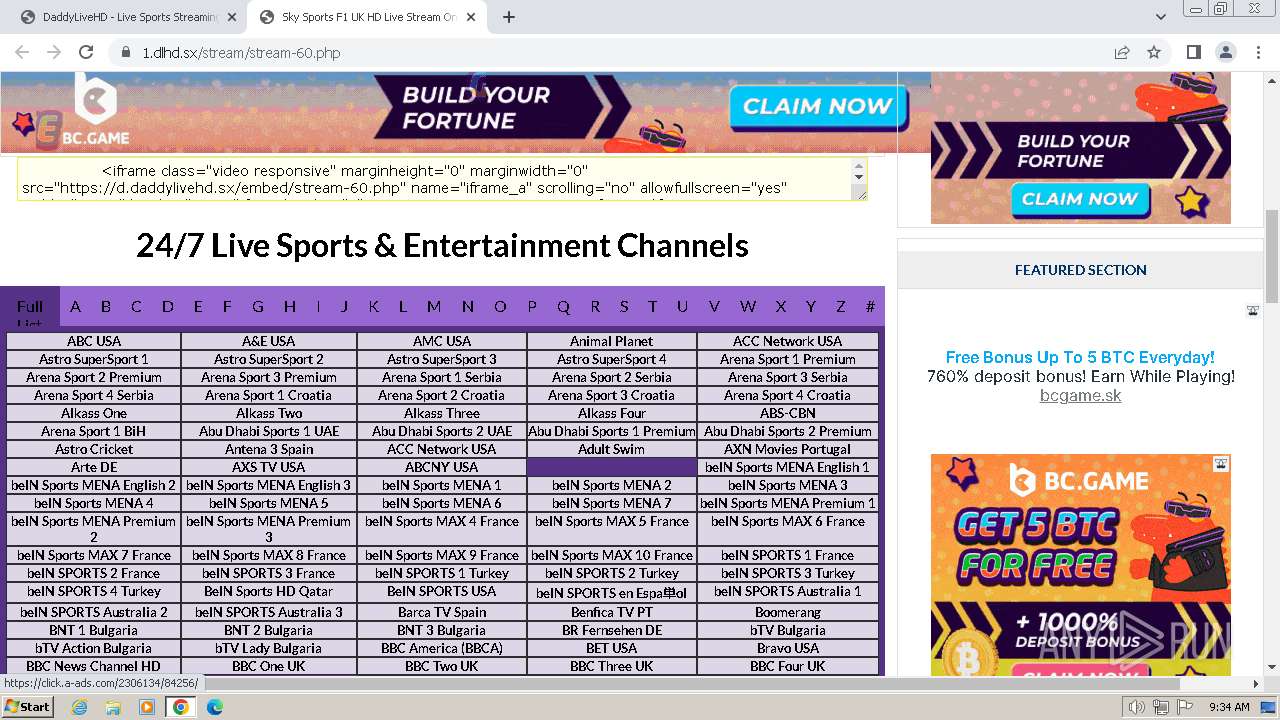Image resolution: width=1280 pixels, height=720 pixels.
Task: Filter channels by letter B
Action: (x=106, y=306)
